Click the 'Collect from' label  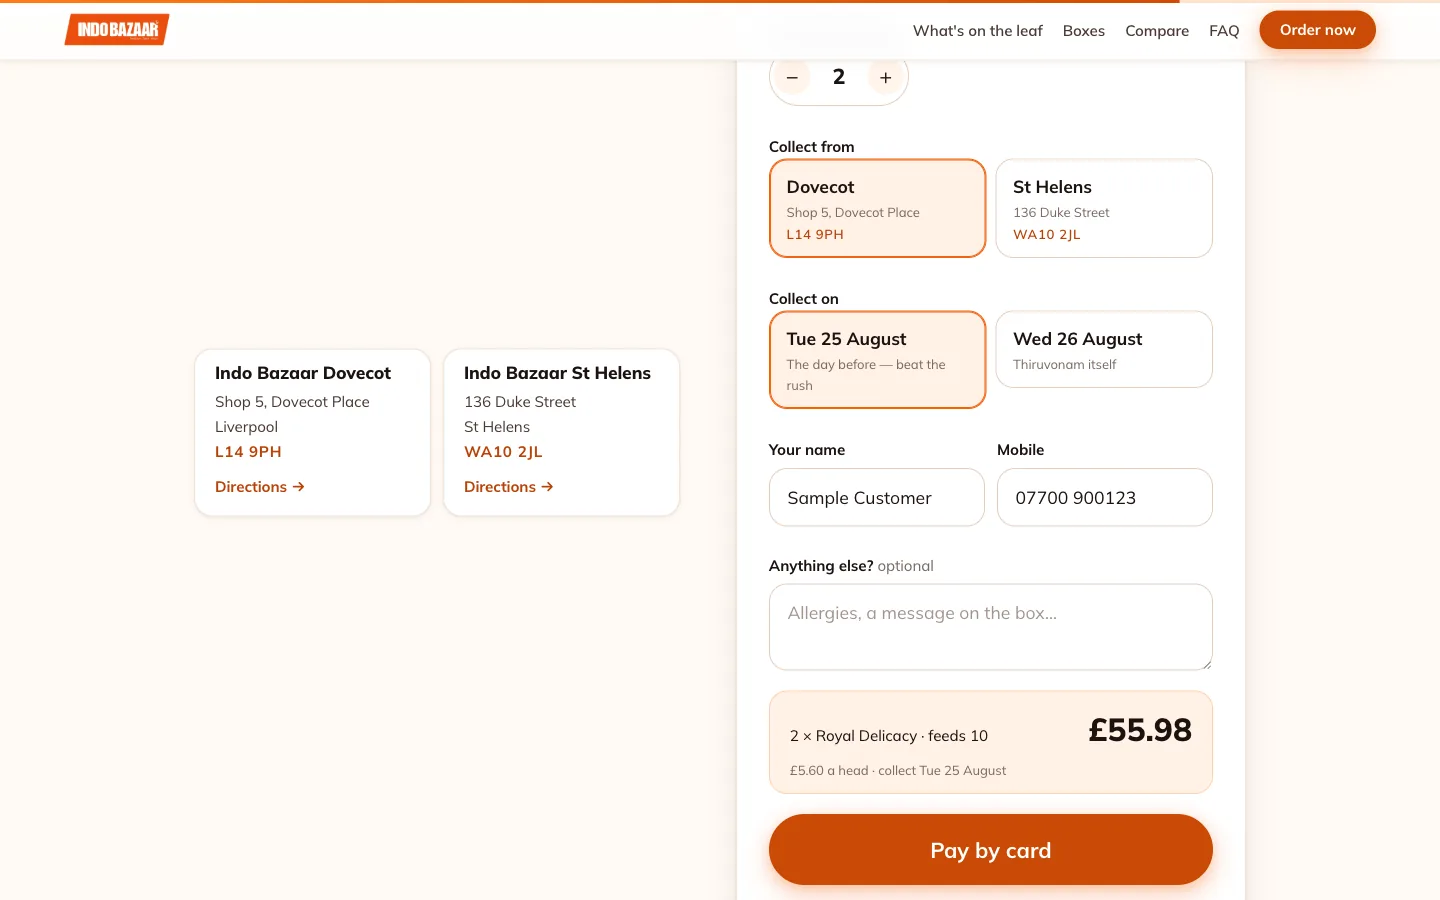tap(812, 147)
